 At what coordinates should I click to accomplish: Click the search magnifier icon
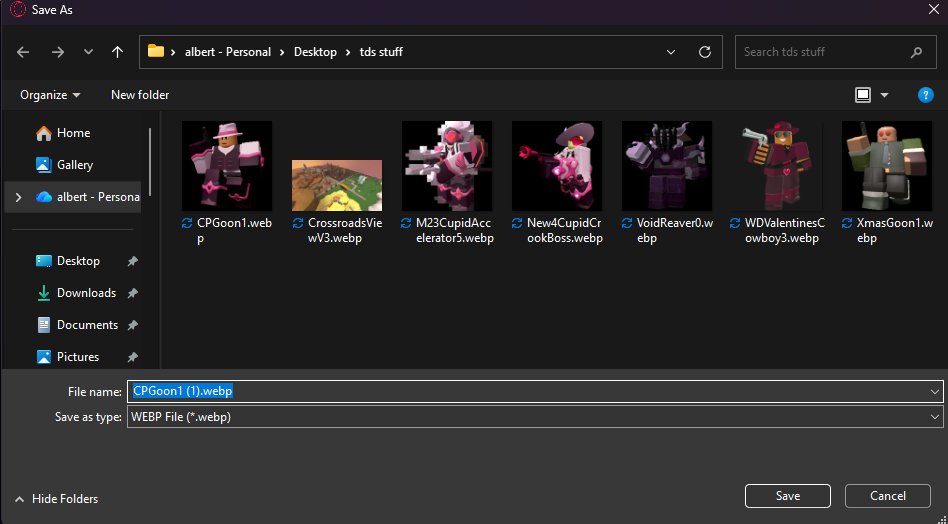click(x=916, y=52)
